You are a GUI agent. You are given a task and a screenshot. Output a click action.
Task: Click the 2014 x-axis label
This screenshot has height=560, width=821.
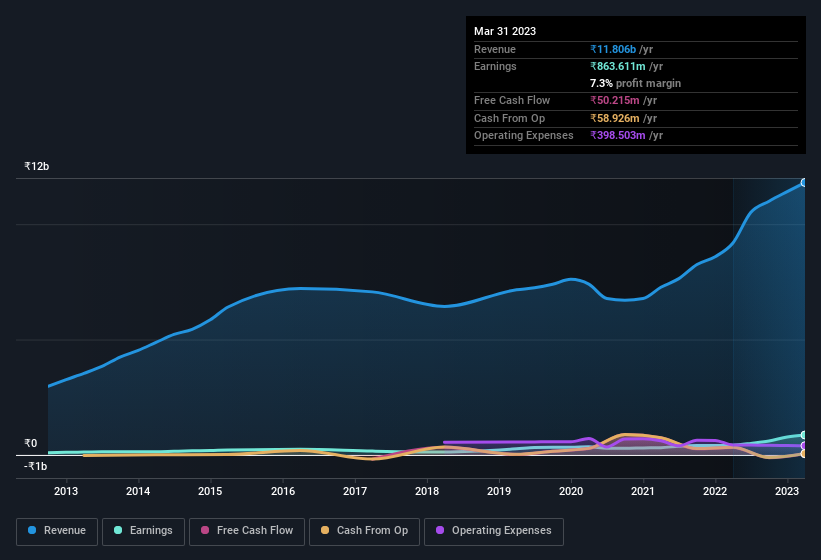(x=138, y=491)
